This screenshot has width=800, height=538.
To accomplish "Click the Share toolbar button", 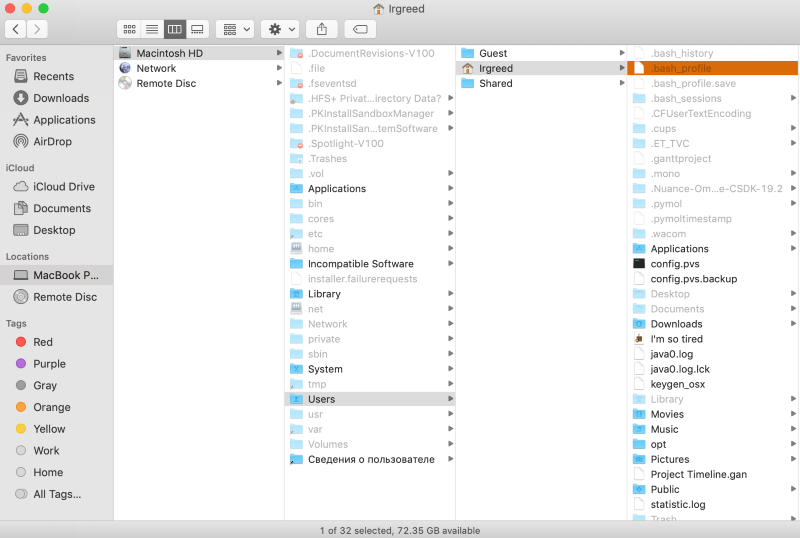I will click(x=322, y=29).
